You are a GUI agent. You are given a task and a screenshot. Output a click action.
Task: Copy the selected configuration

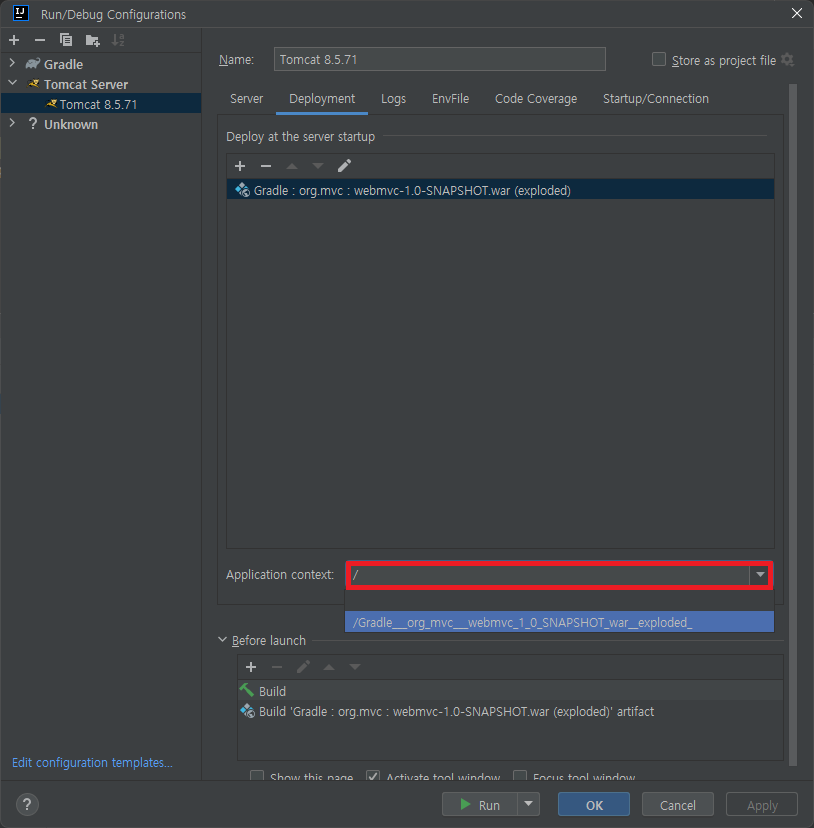(x=66, y=40)
